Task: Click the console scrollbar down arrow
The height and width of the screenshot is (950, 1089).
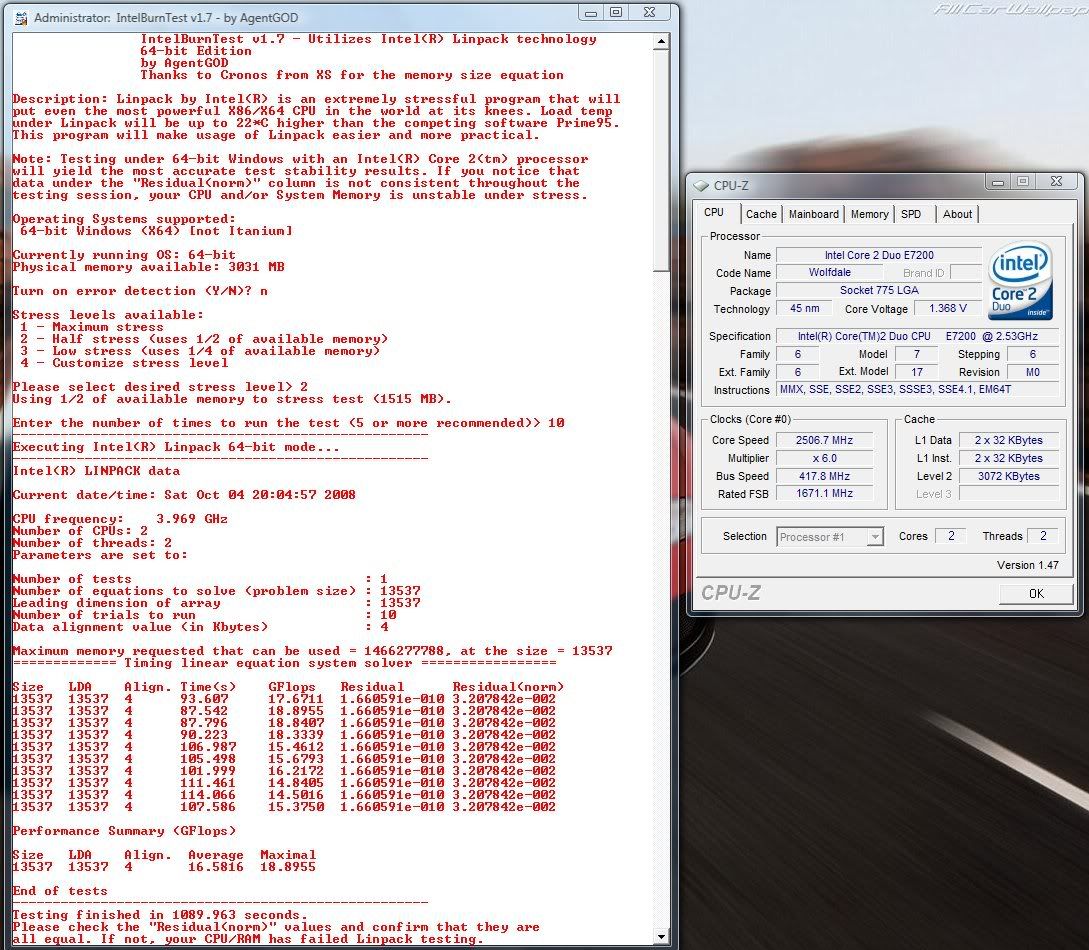Action: pos(661,937)
